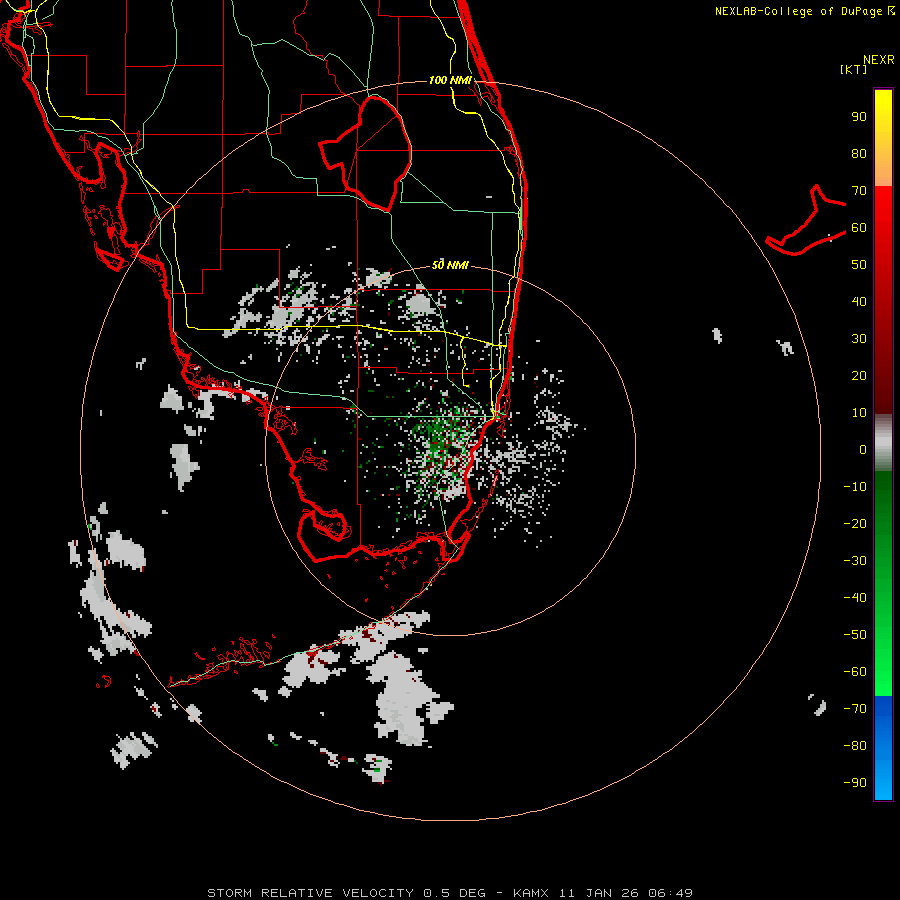This screenshot has width=900, height=900.
Task: Select the positive 30 knot scale label
Action: [x=859, y=339]
